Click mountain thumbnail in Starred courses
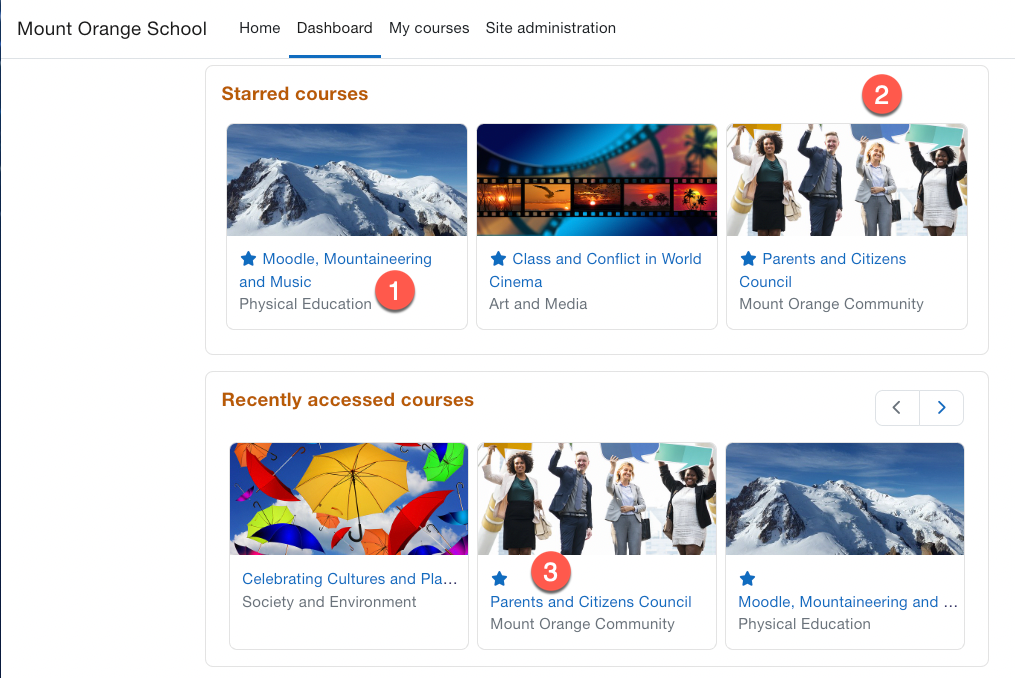The image size is (1015, 678). pos(347,180)
